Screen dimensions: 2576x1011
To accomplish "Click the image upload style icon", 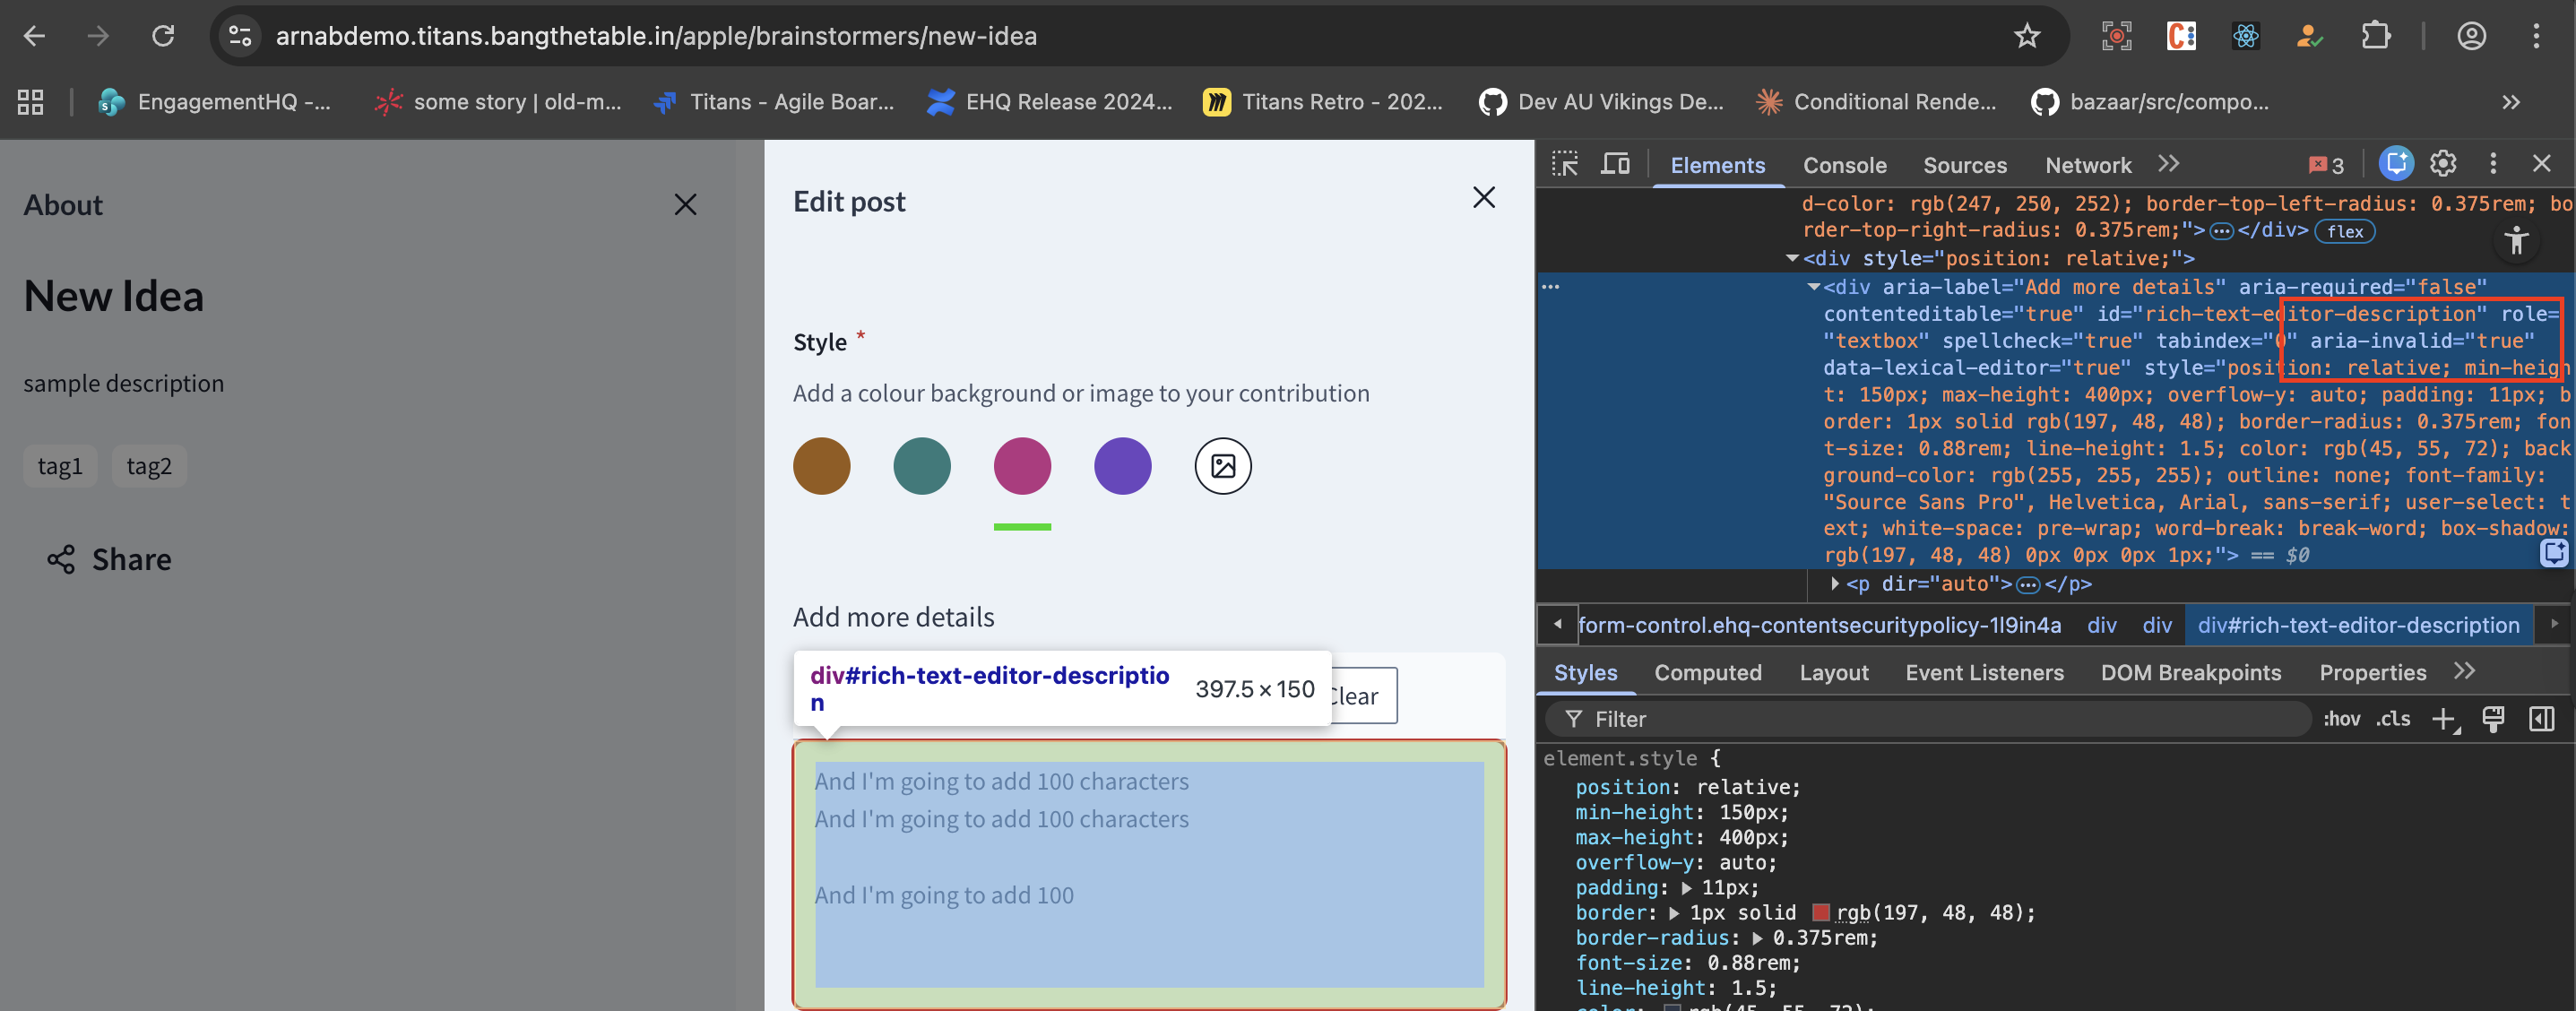I will [1222, 466].
